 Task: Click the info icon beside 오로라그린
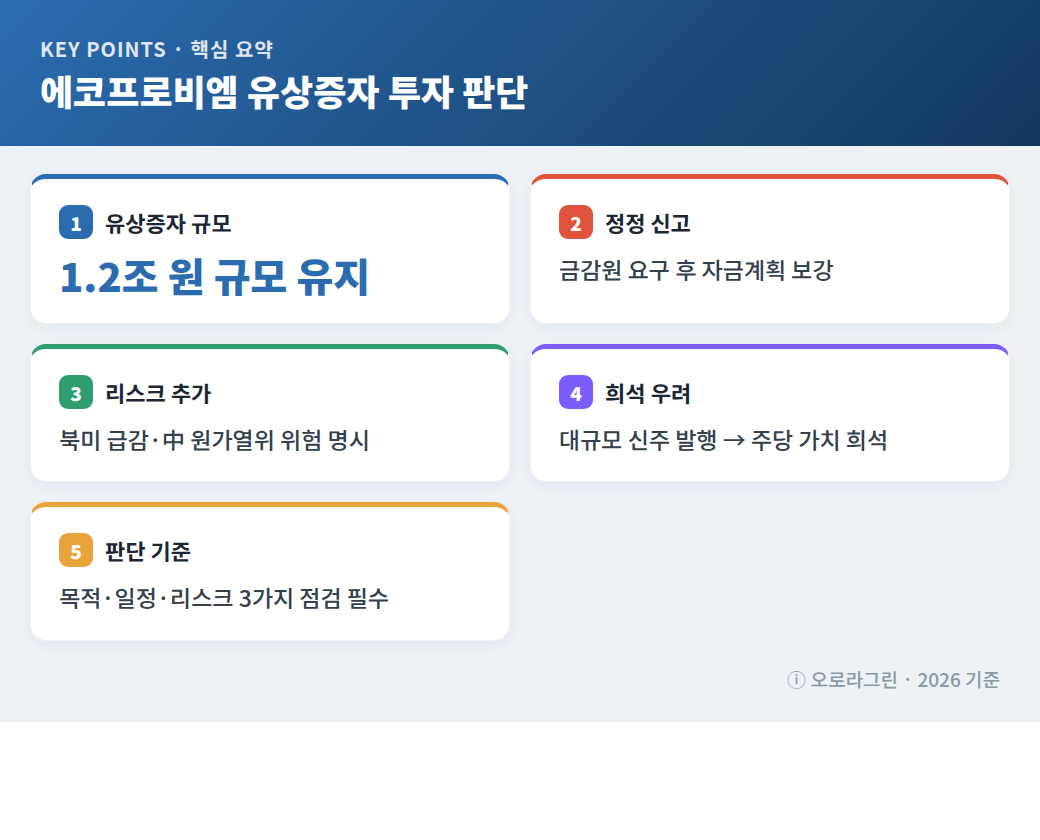[796, 680]
